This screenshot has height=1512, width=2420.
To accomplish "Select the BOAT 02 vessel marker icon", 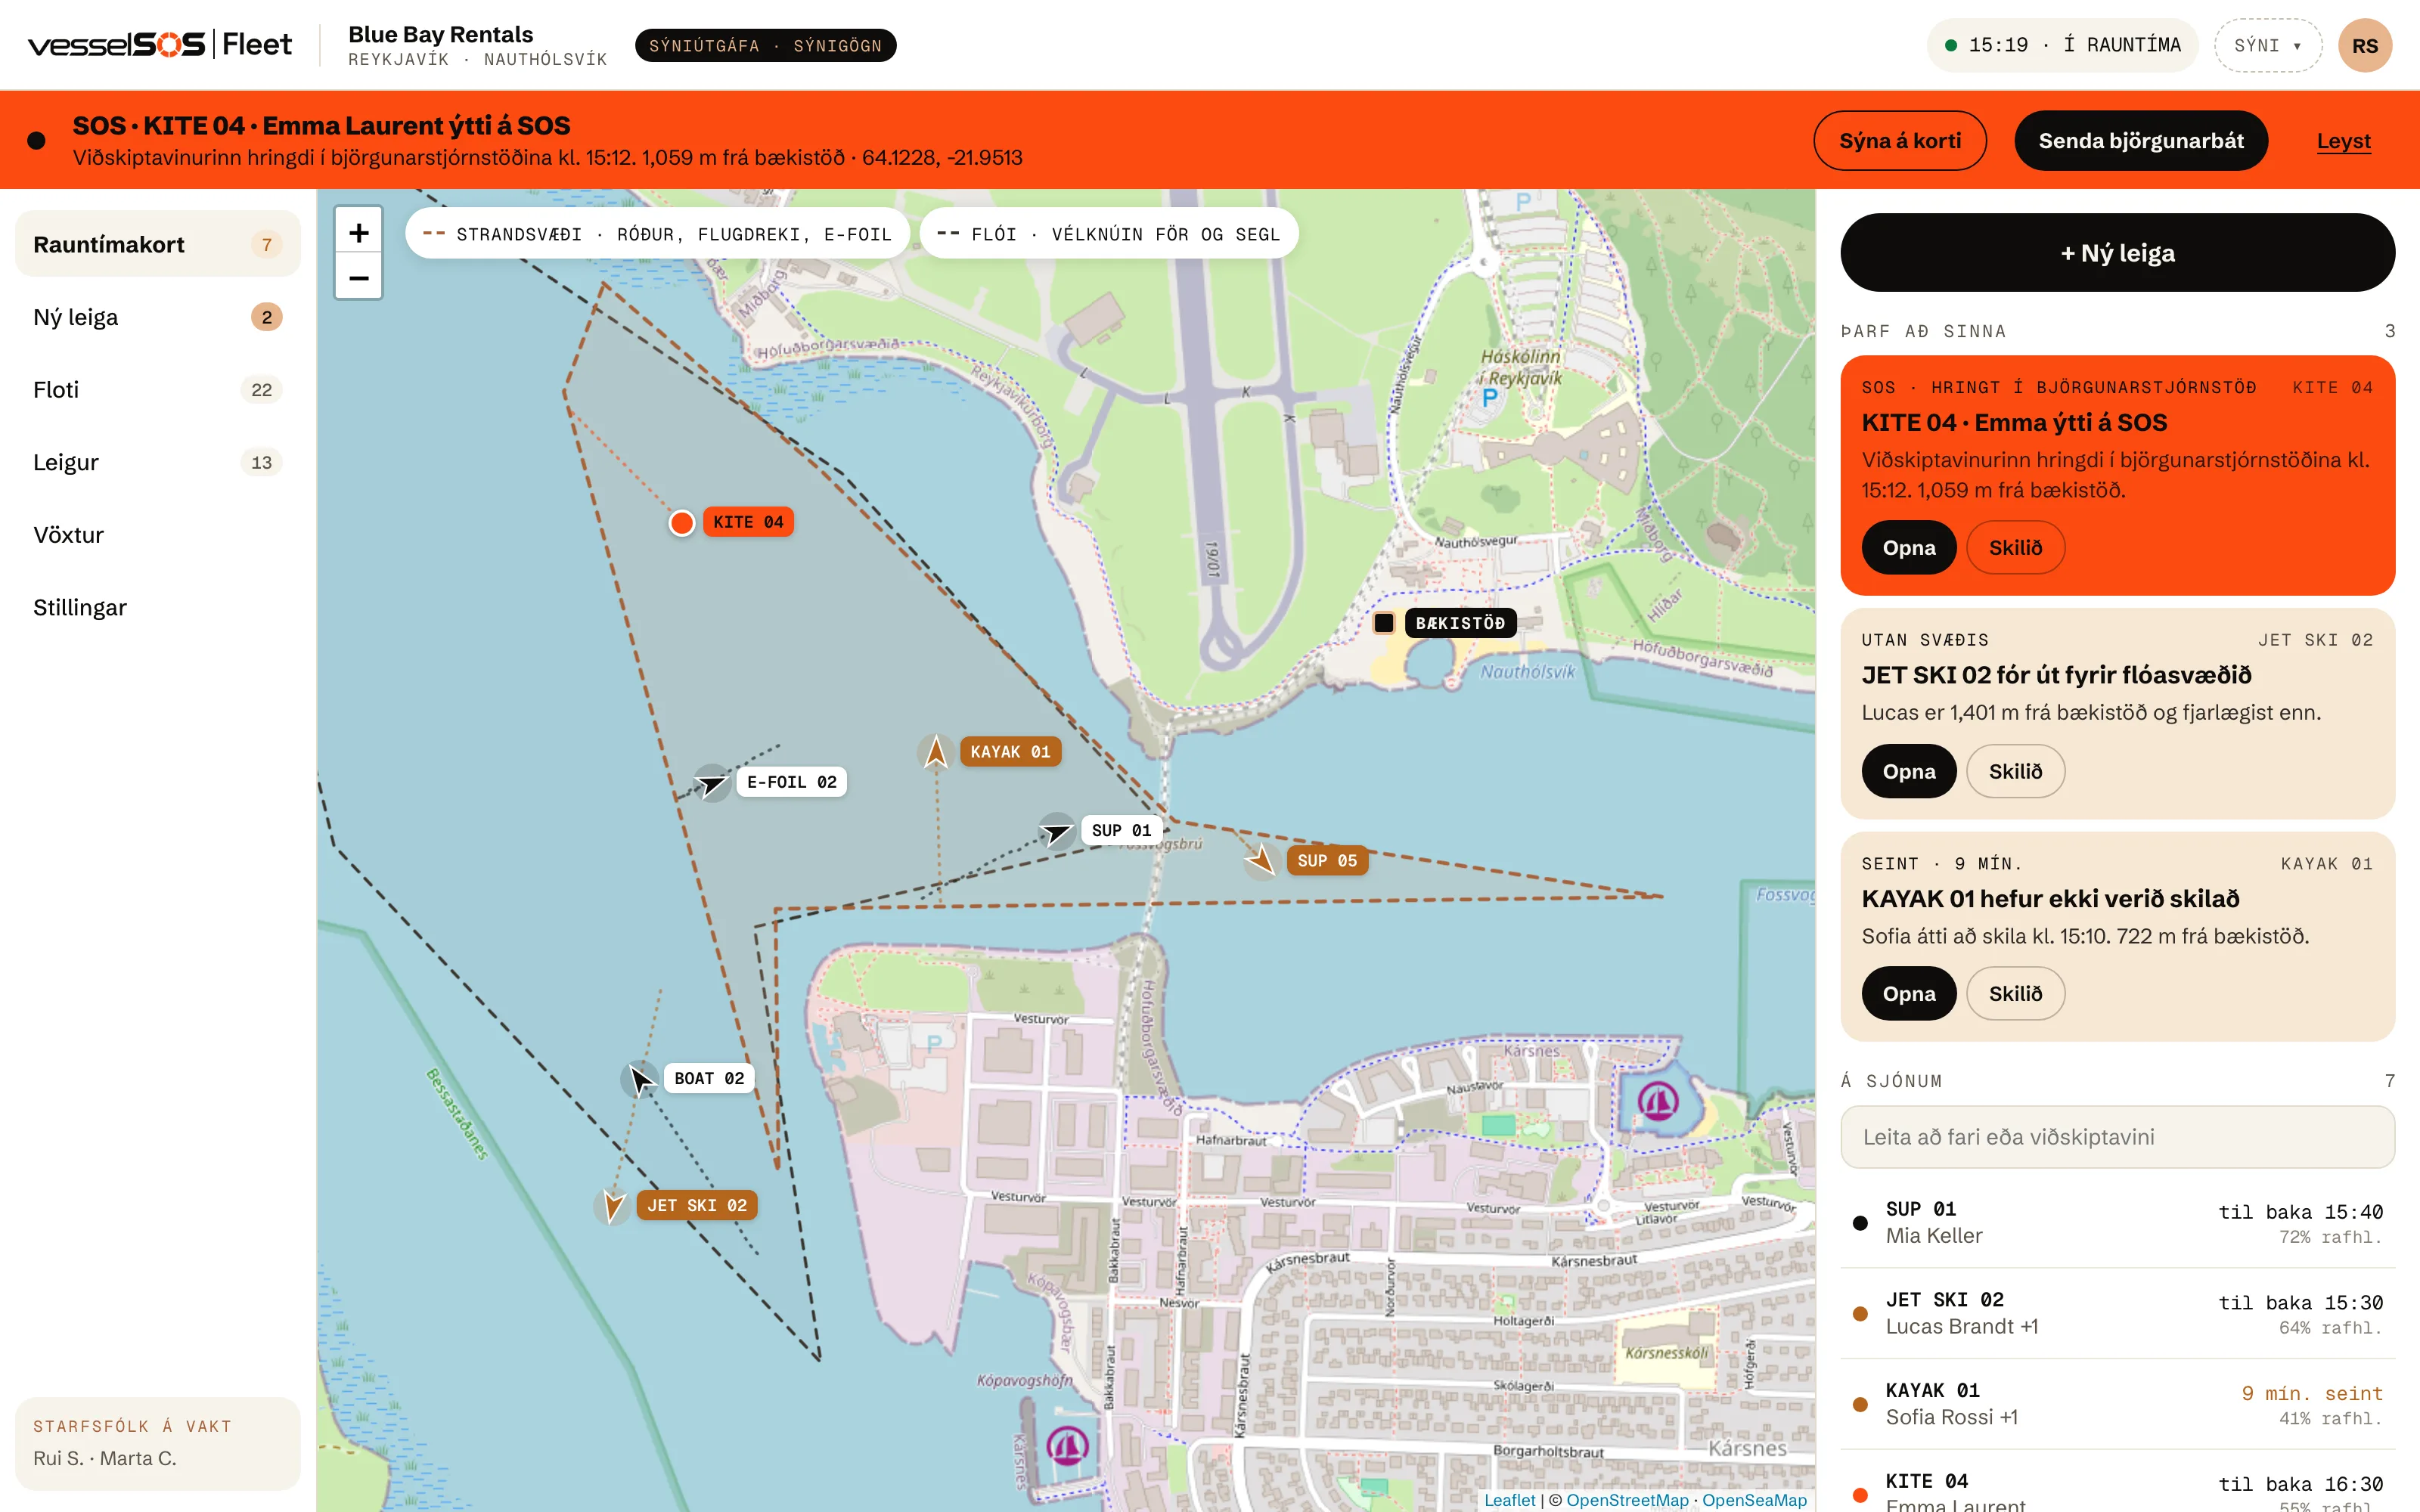I will coord(639,1079).
